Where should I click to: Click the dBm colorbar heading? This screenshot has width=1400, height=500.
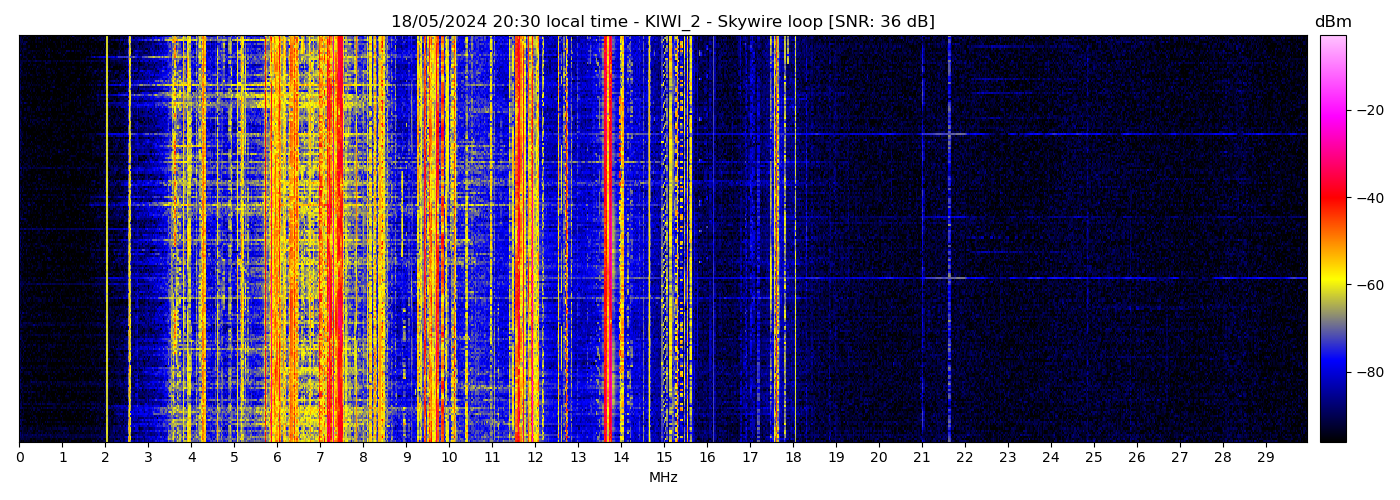tap(1332, 22)
